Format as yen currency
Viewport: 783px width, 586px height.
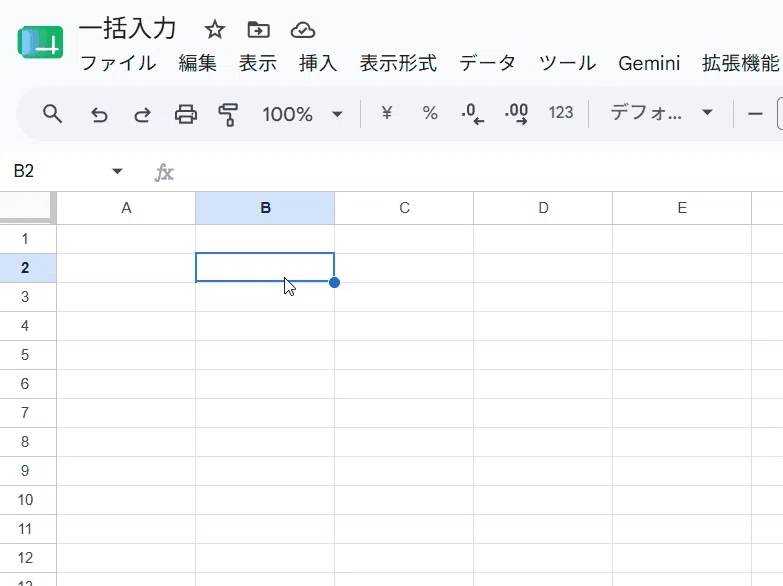(387, 113)
